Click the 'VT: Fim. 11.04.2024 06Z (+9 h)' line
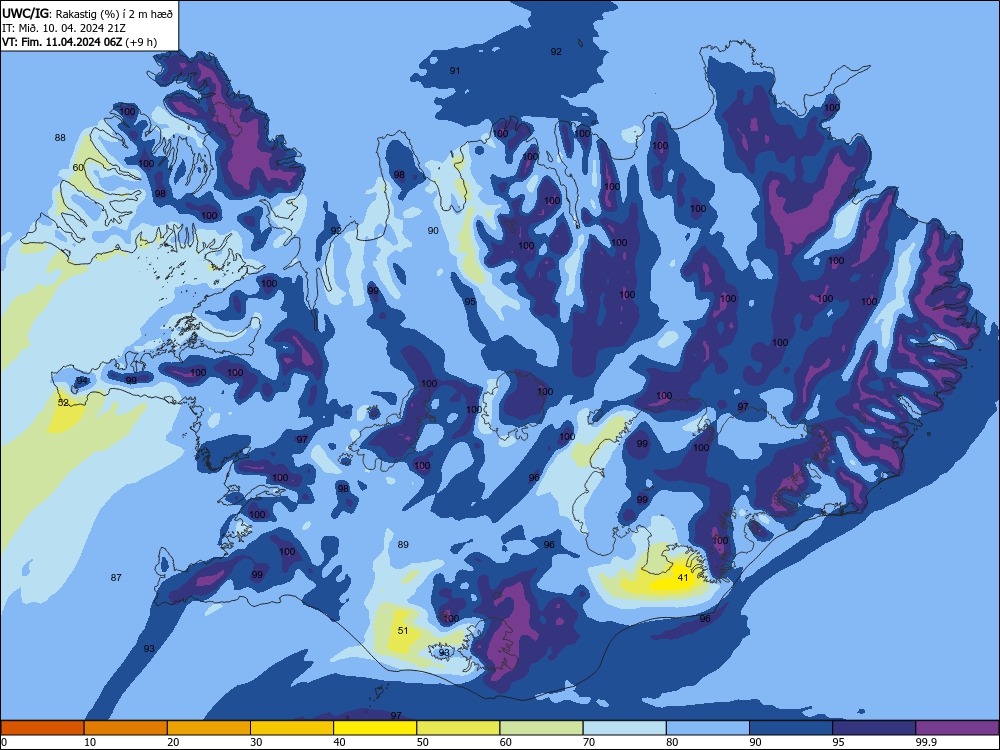 [x=79, y=42]
